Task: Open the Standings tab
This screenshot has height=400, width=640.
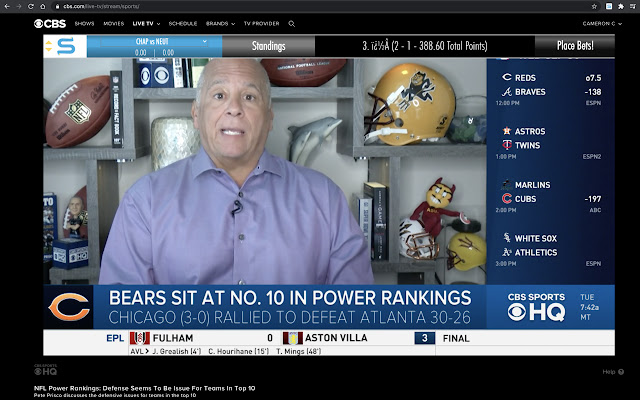Action: pyautogui.click(x=269, y=46)
